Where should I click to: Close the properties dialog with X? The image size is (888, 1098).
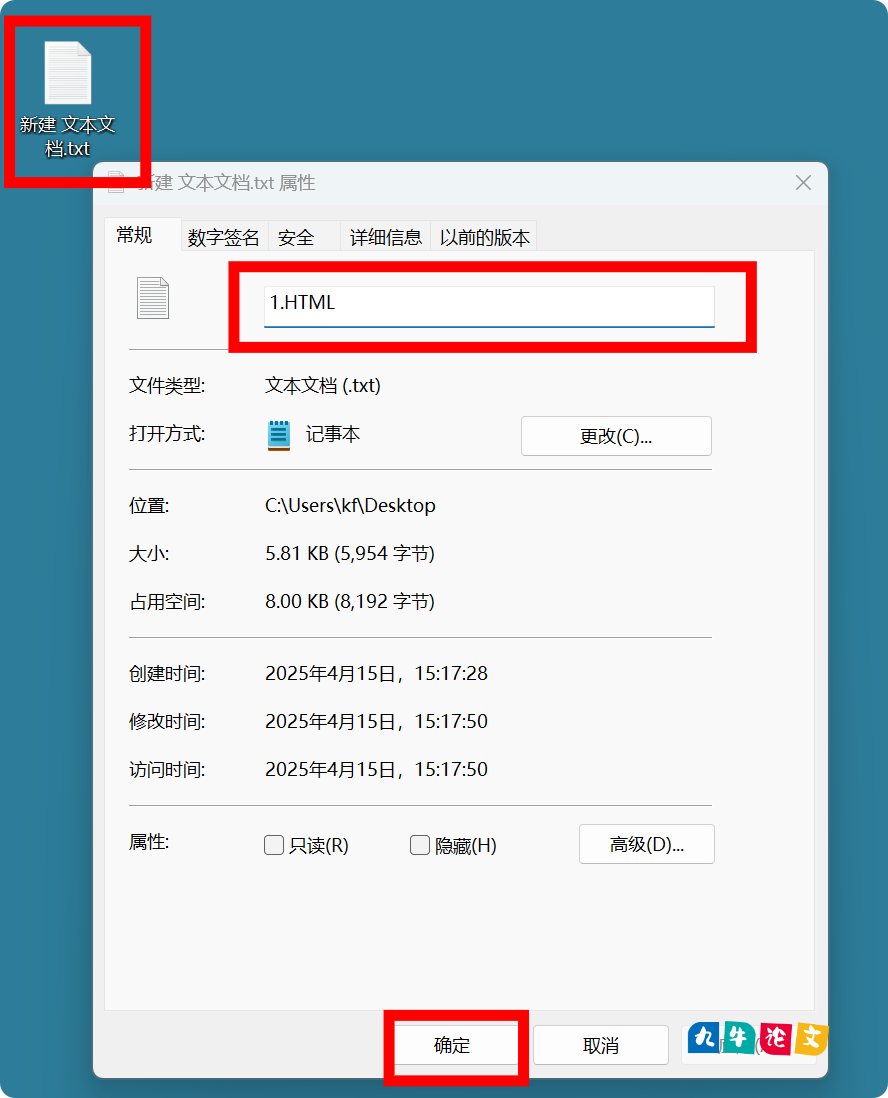[x=803, y=183]
